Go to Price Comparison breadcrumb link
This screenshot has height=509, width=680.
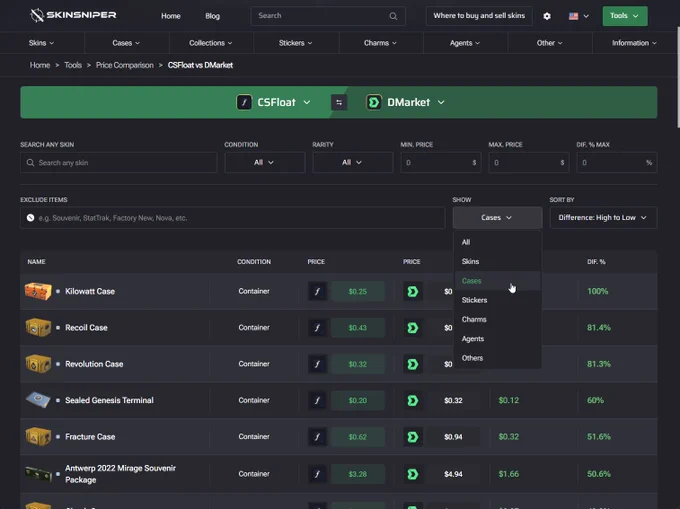click(124, 65)
